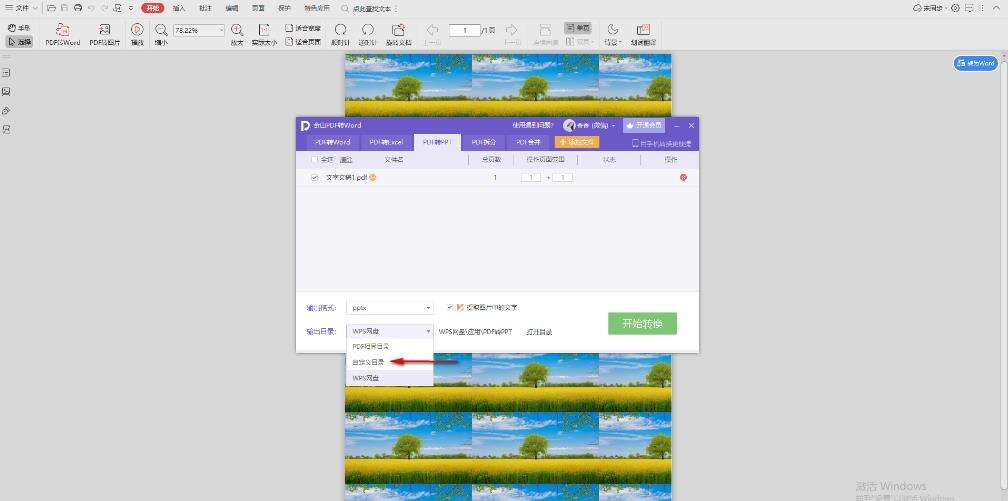
Task: Select the hand tool in the toolbar
Action: click(x=19, y=28)
